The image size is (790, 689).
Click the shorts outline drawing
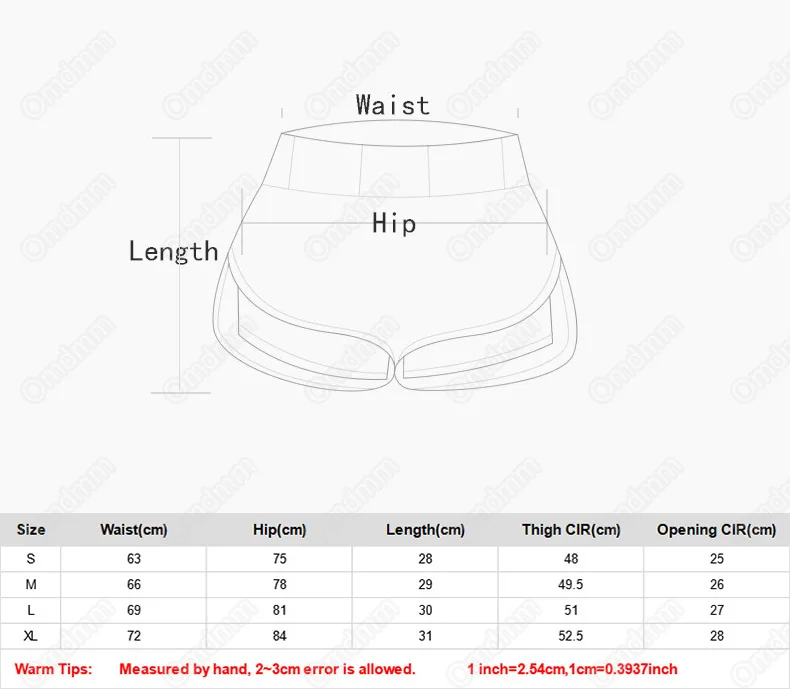(395, 255)
